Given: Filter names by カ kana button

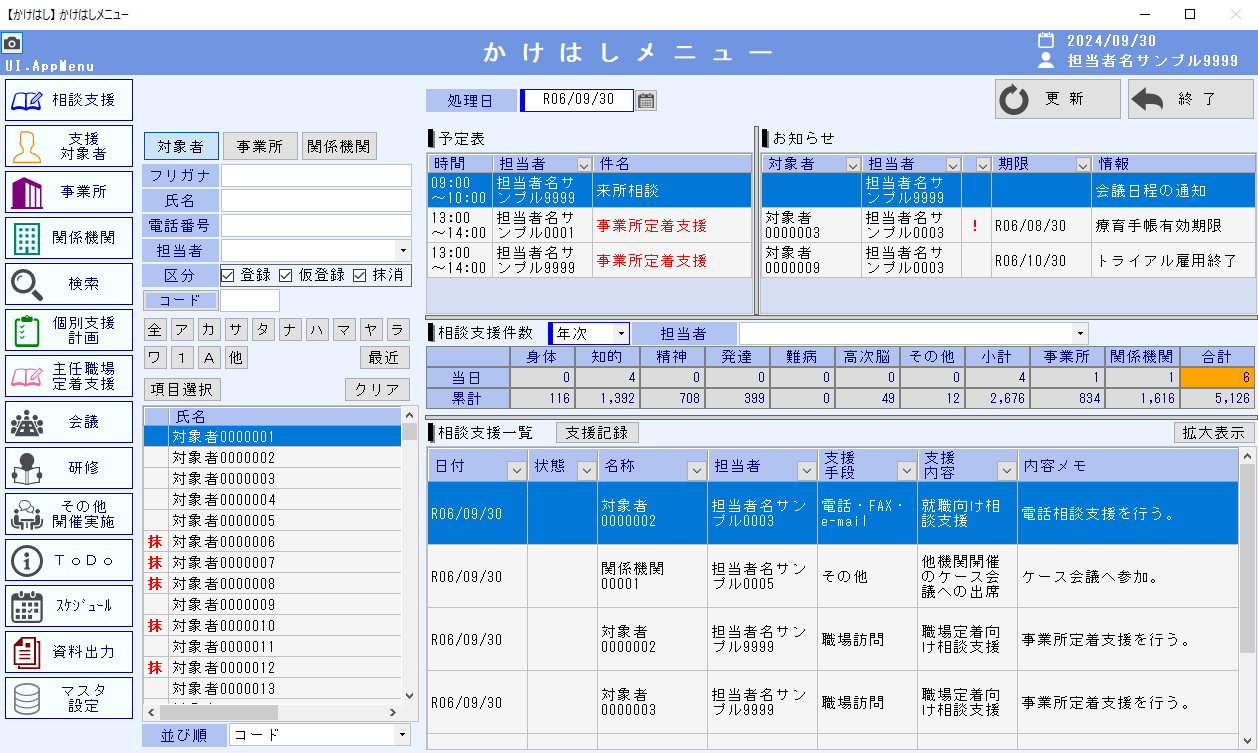Looking at the screenshot, I should pos(208,330).
